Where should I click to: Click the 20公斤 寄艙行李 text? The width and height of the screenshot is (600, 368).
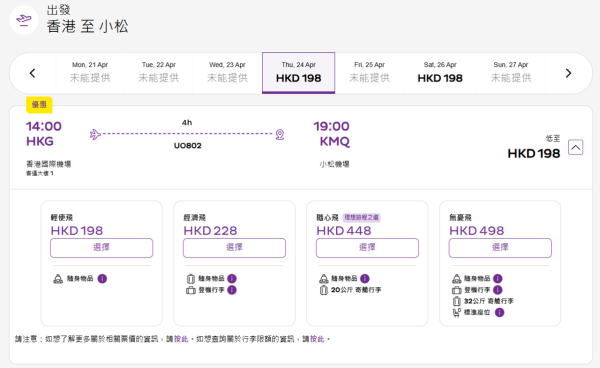point(356,290)
